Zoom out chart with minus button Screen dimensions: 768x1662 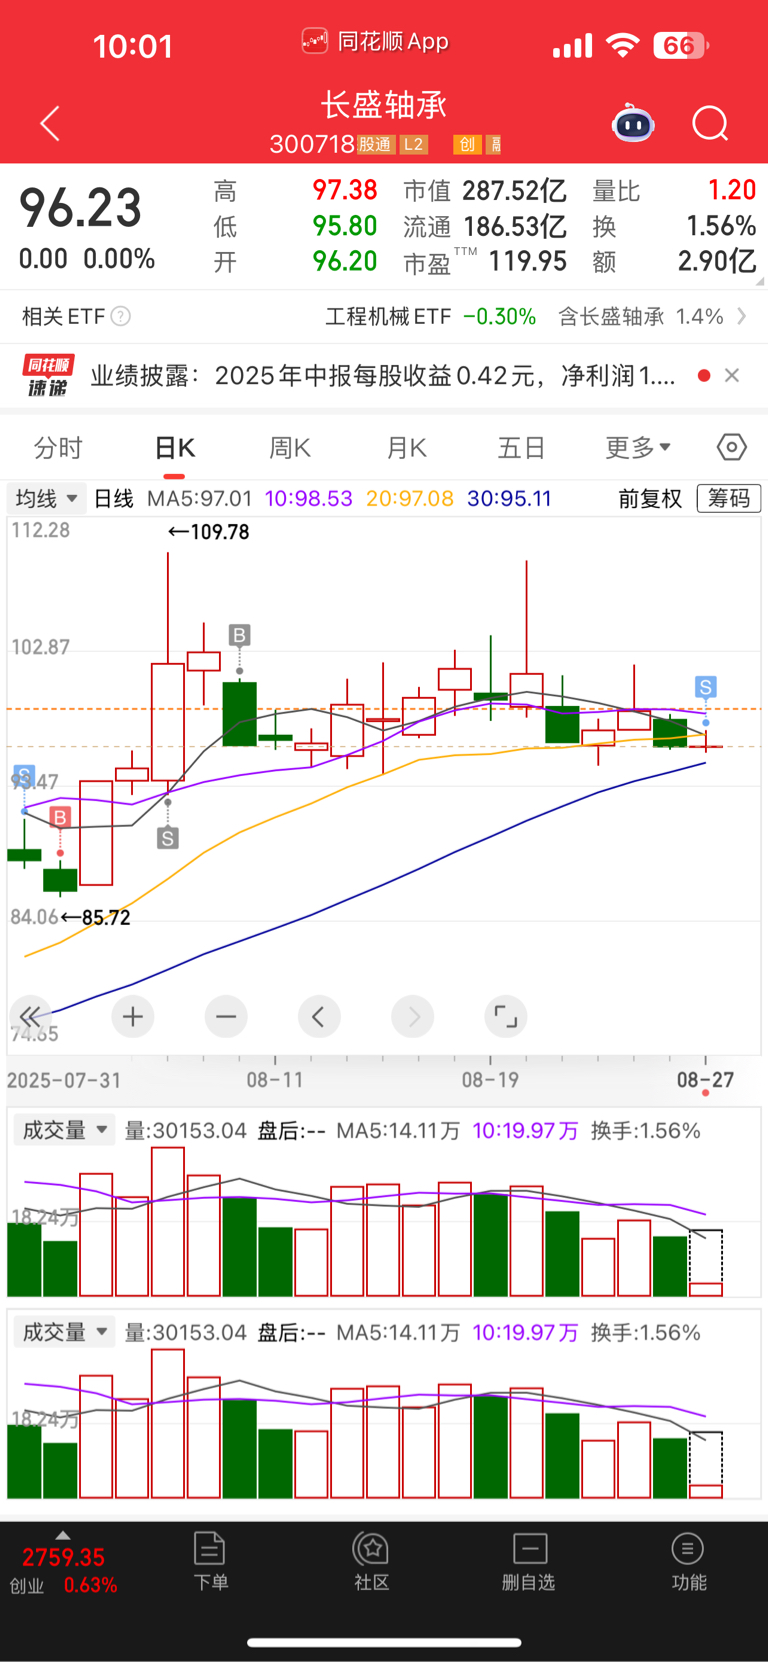point(226,1017)
